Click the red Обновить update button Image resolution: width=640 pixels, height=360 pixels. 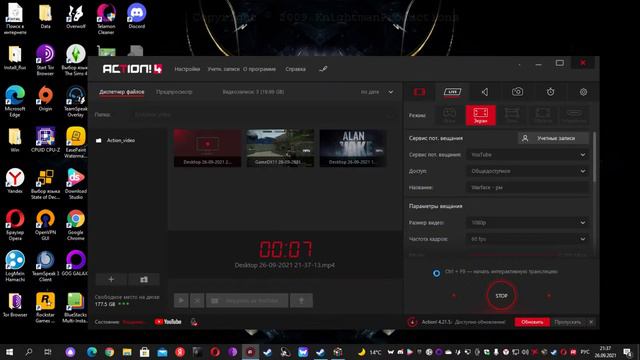(532, 322)
